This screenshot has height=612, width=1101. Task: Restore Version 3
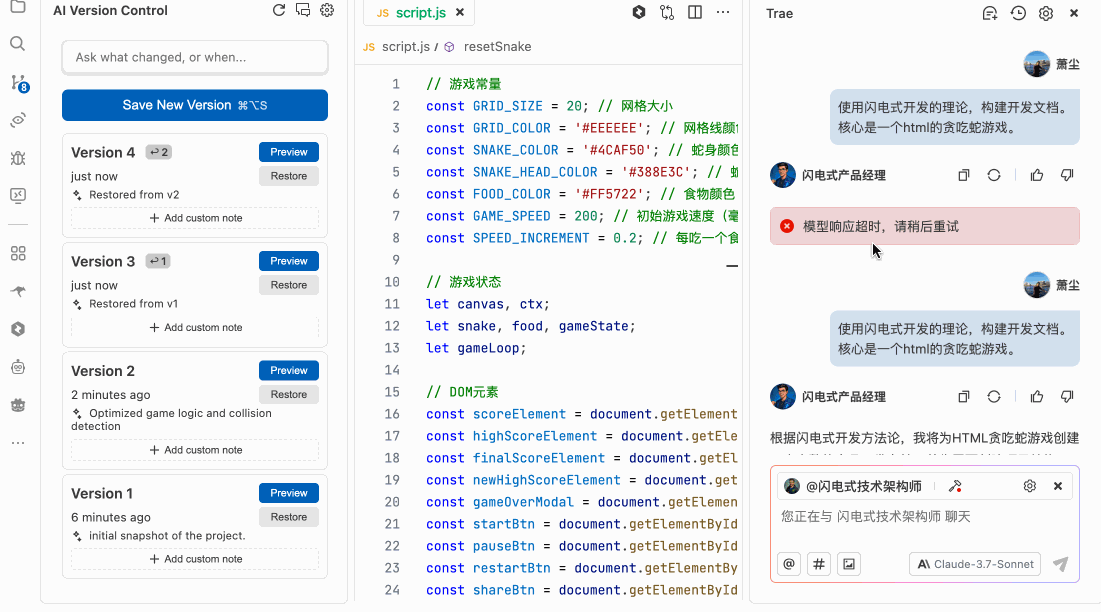tap(289, 285)
